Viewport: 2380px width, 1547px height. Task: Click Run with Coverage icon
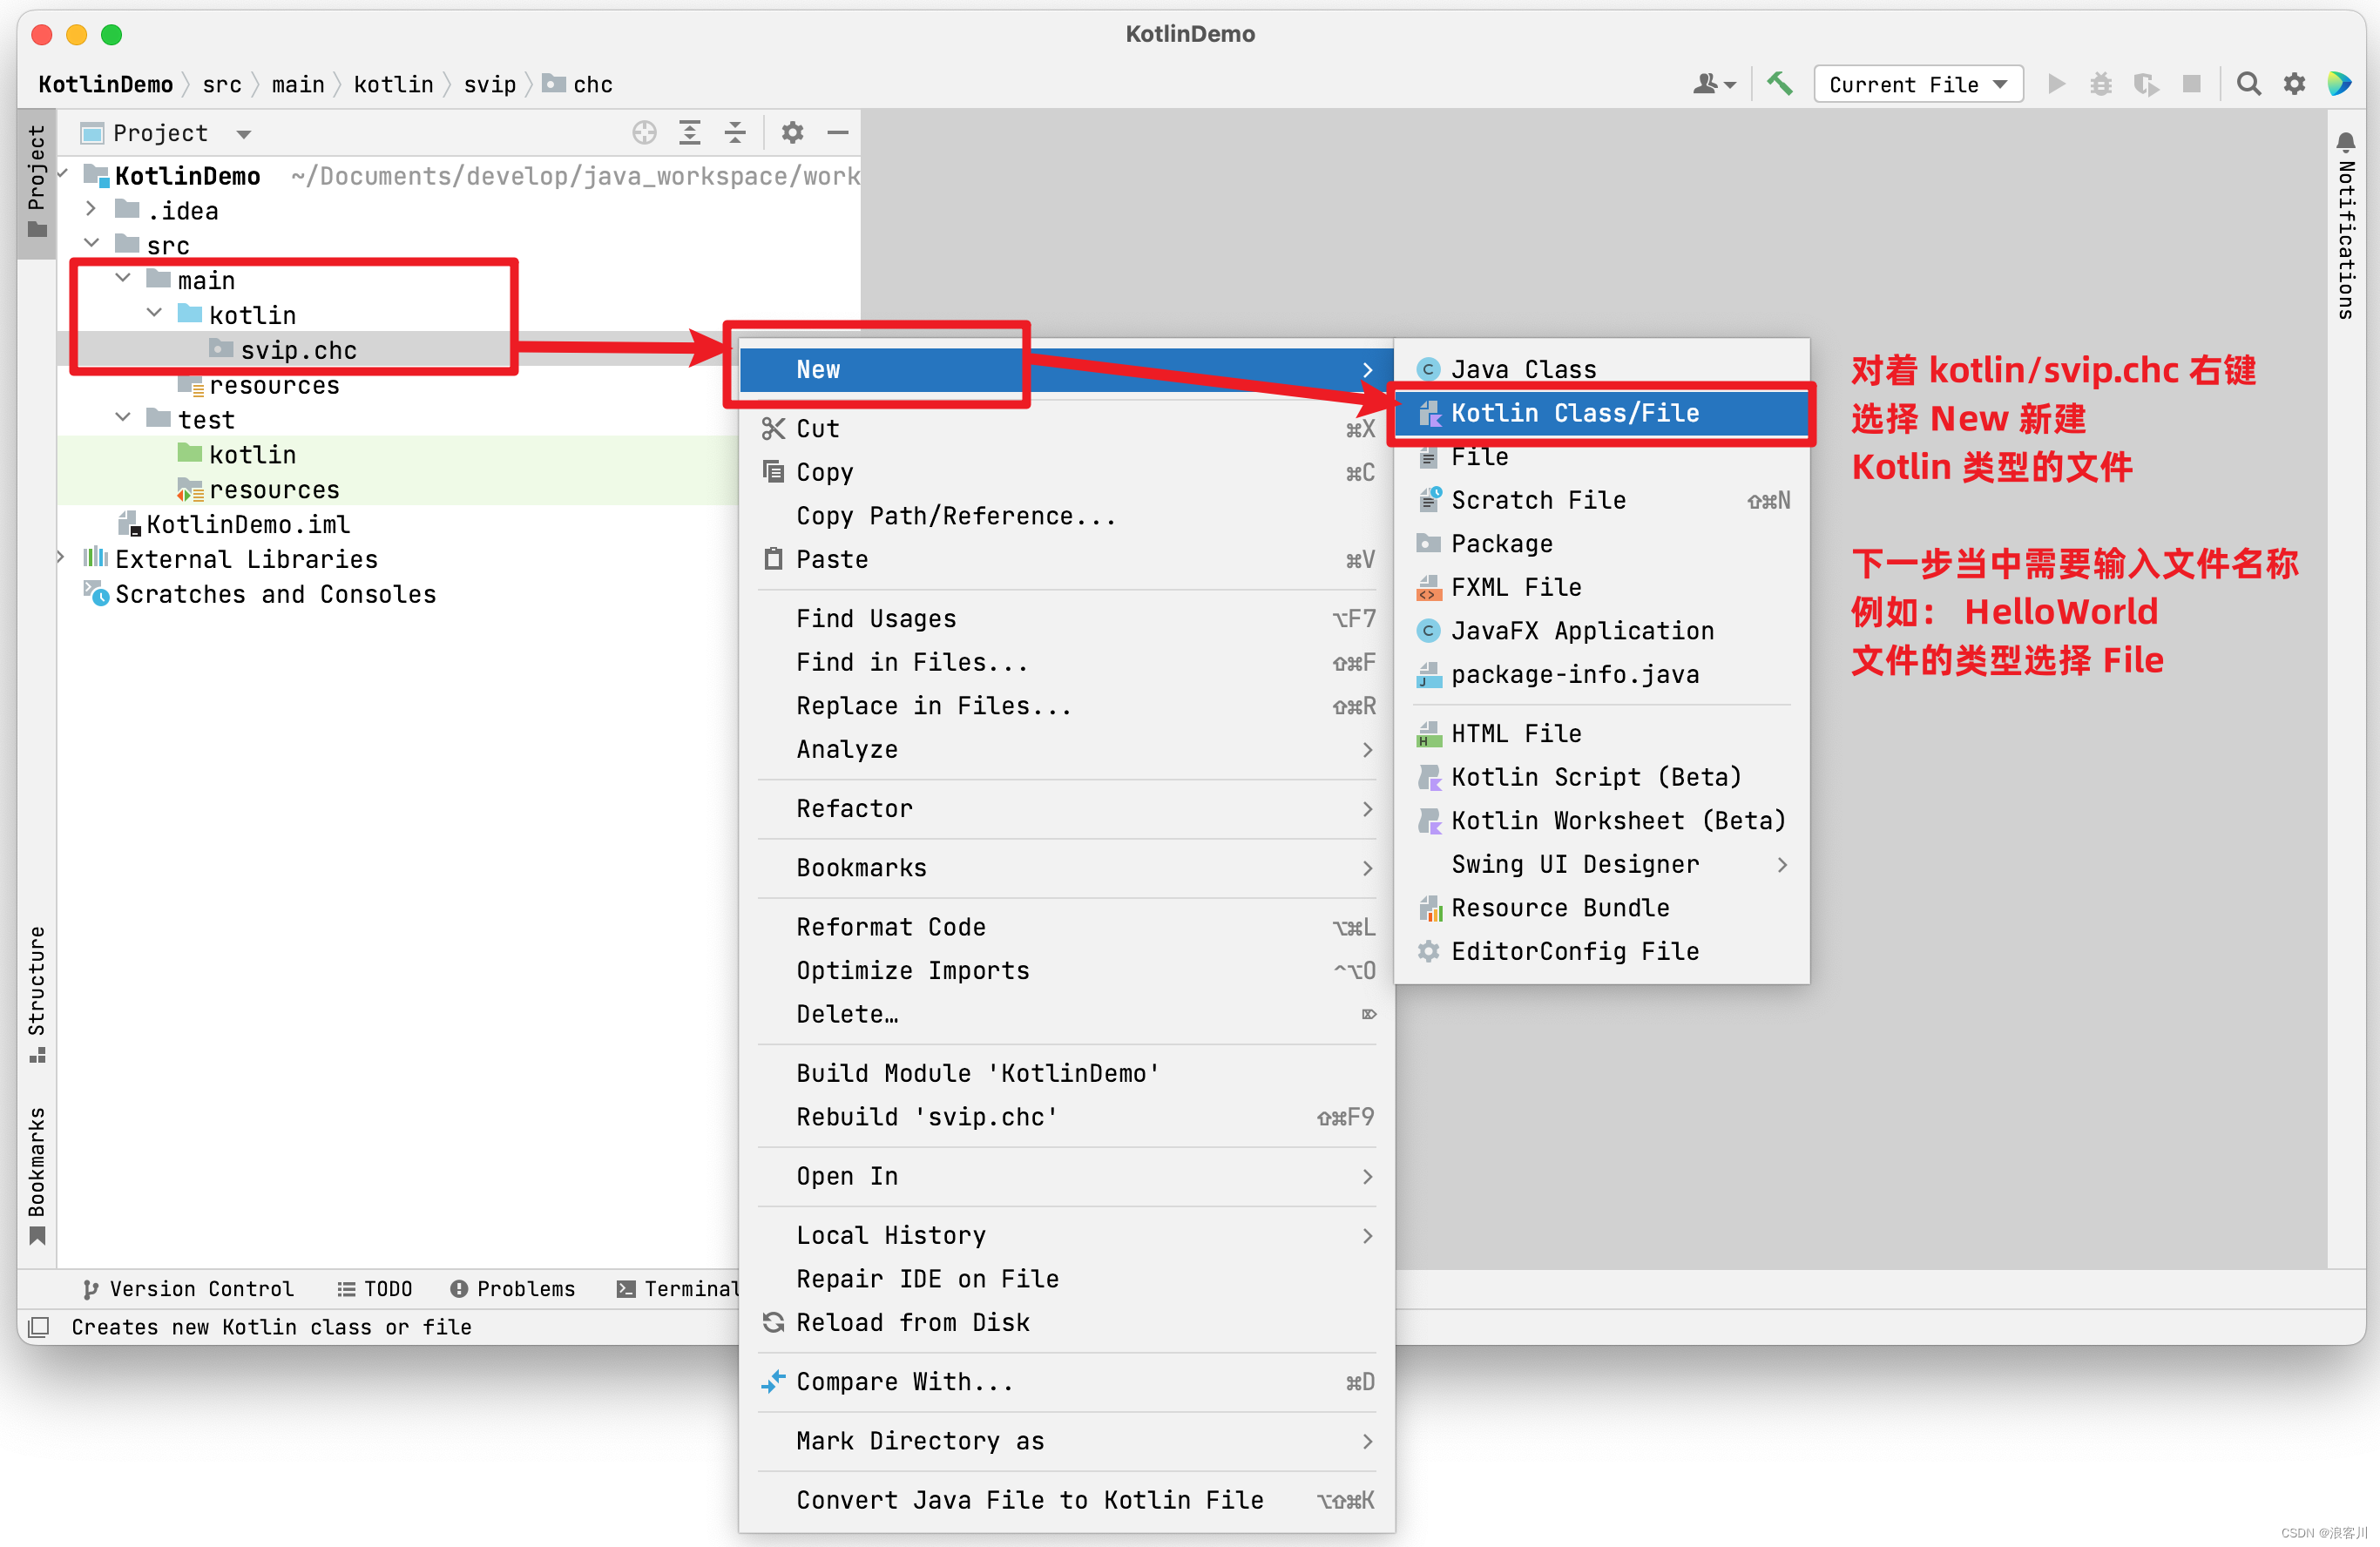coord(2146,84)
